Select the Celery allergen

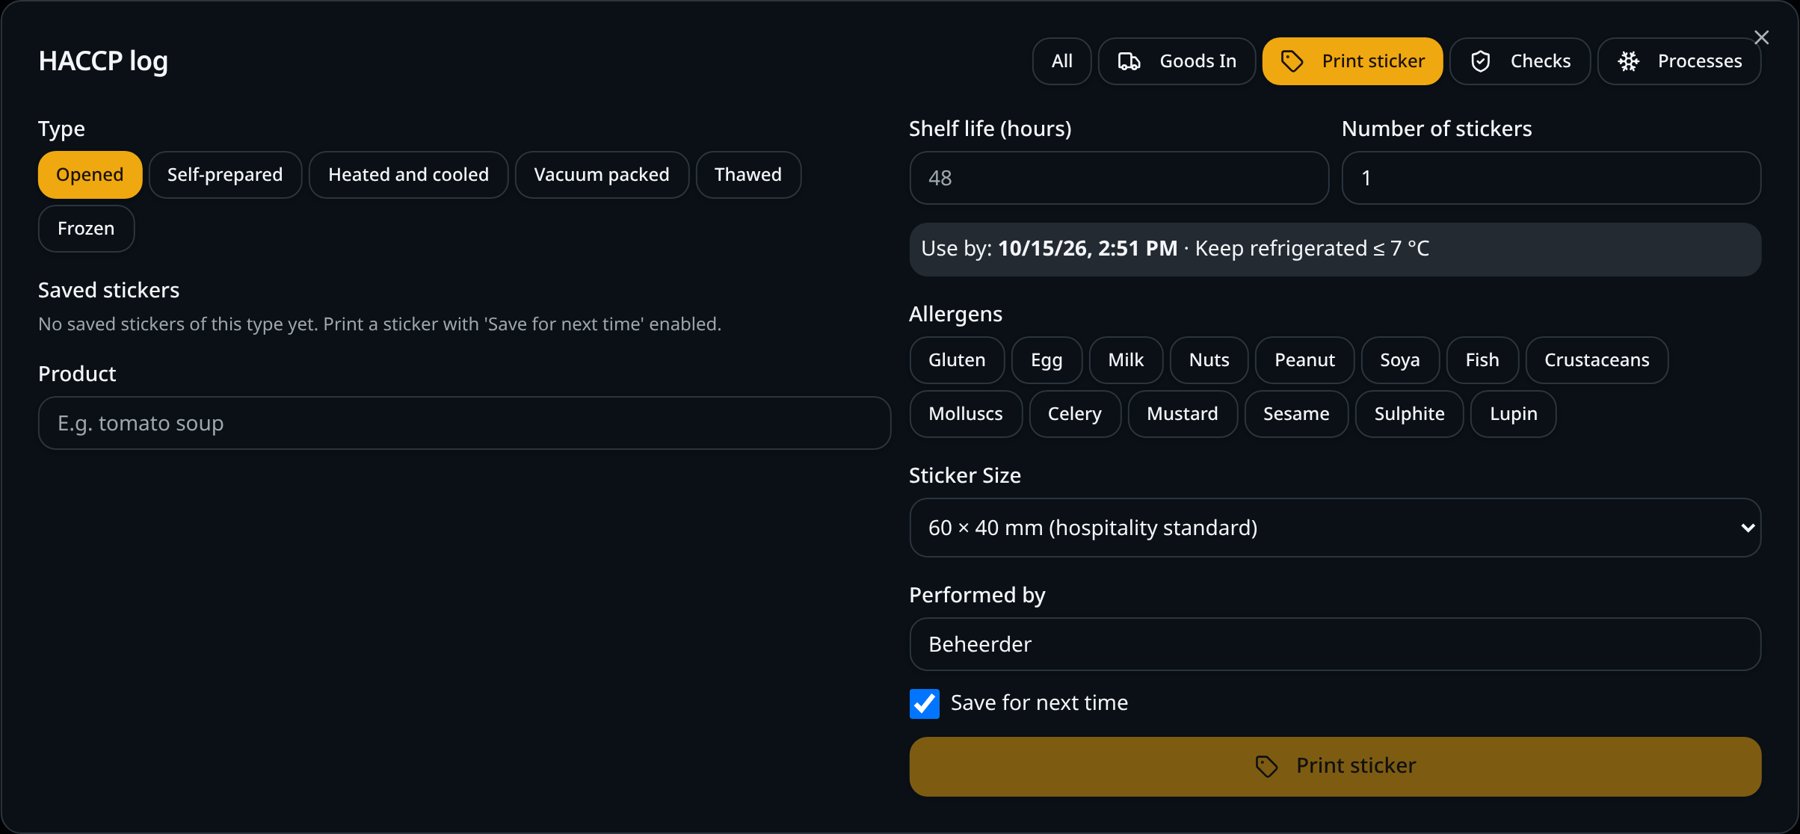pos(1075,414)
